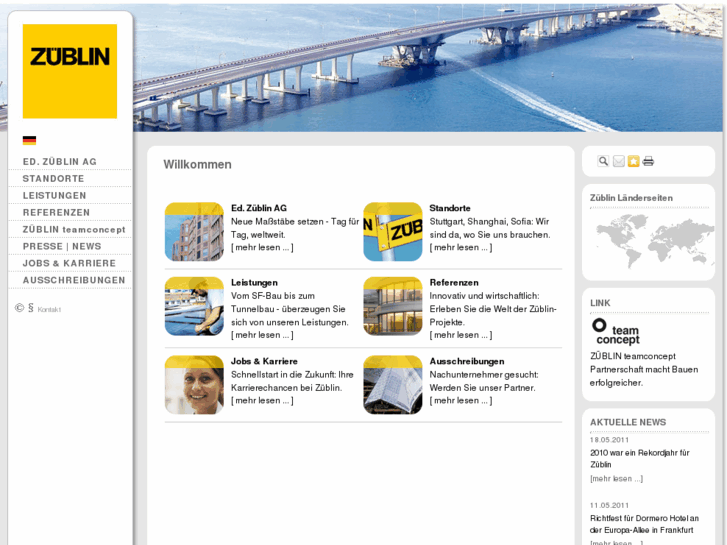Go to JOBS & KARRIERE in sidebar
The height and width of the screenshot is (545, 727).
tap(70, 263)
